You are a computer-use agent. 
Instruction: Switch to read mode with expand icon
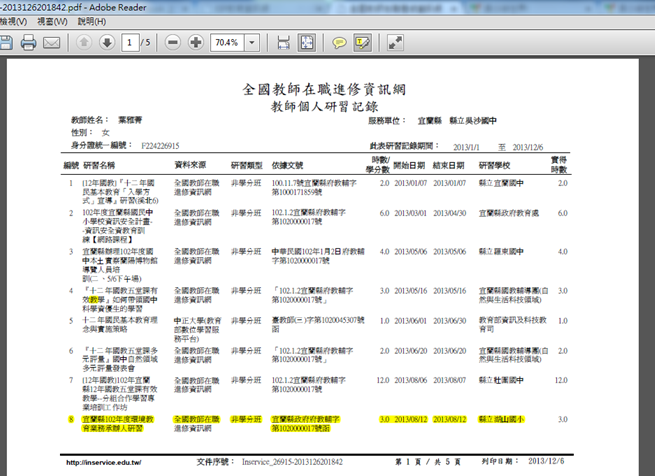(x=395, y=43)
